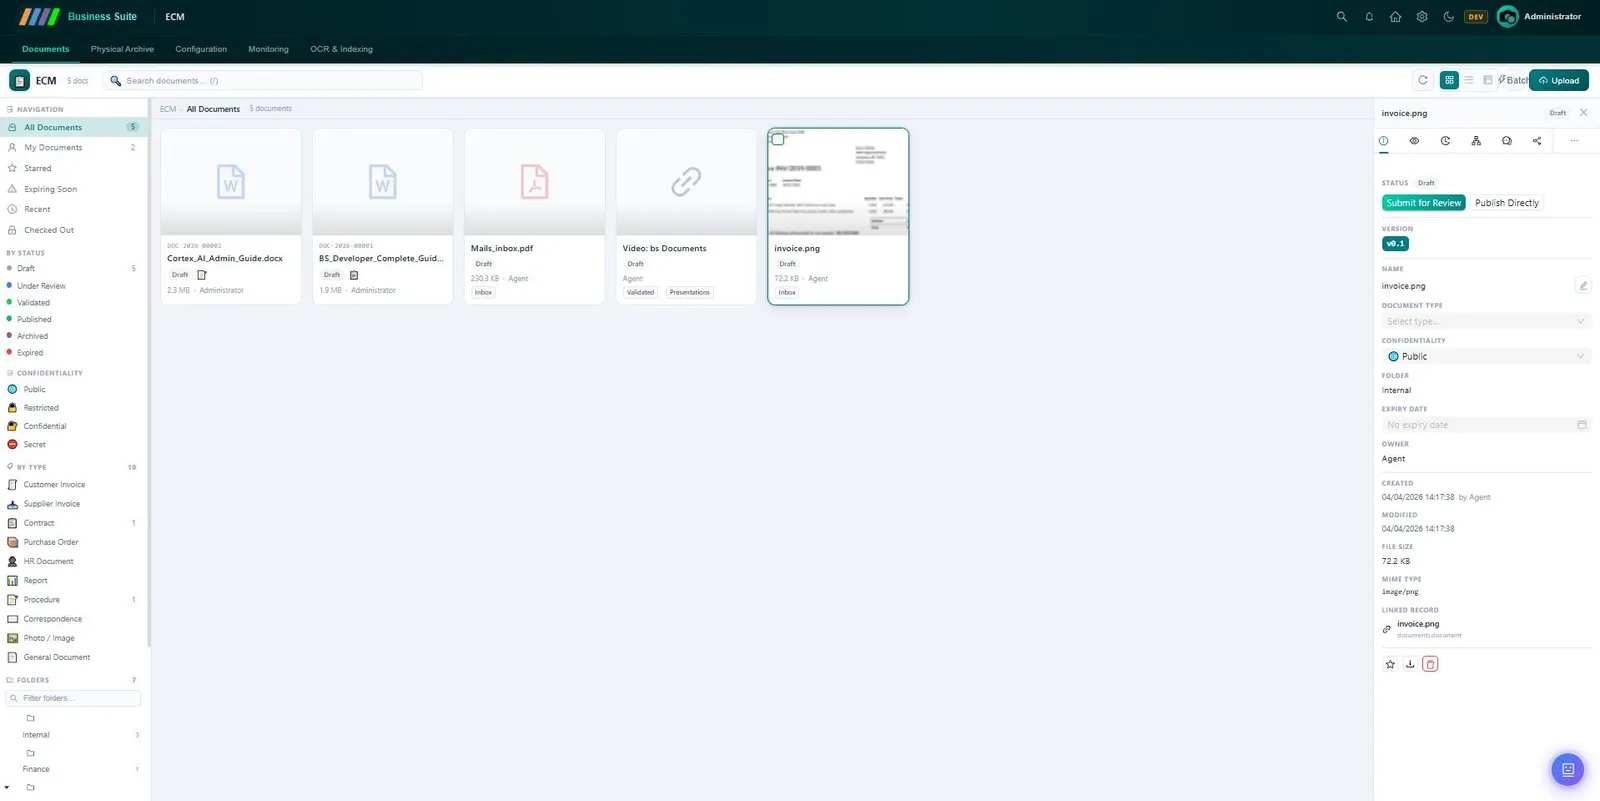1600x801 pixels.
Task: Open the Configuration tab
Action: coord(201,49)
